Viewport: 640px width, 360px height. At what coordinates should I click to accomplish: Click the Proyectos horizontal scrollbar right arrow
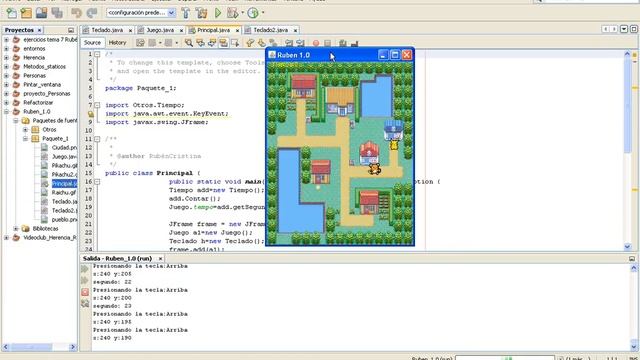(73, 347)
